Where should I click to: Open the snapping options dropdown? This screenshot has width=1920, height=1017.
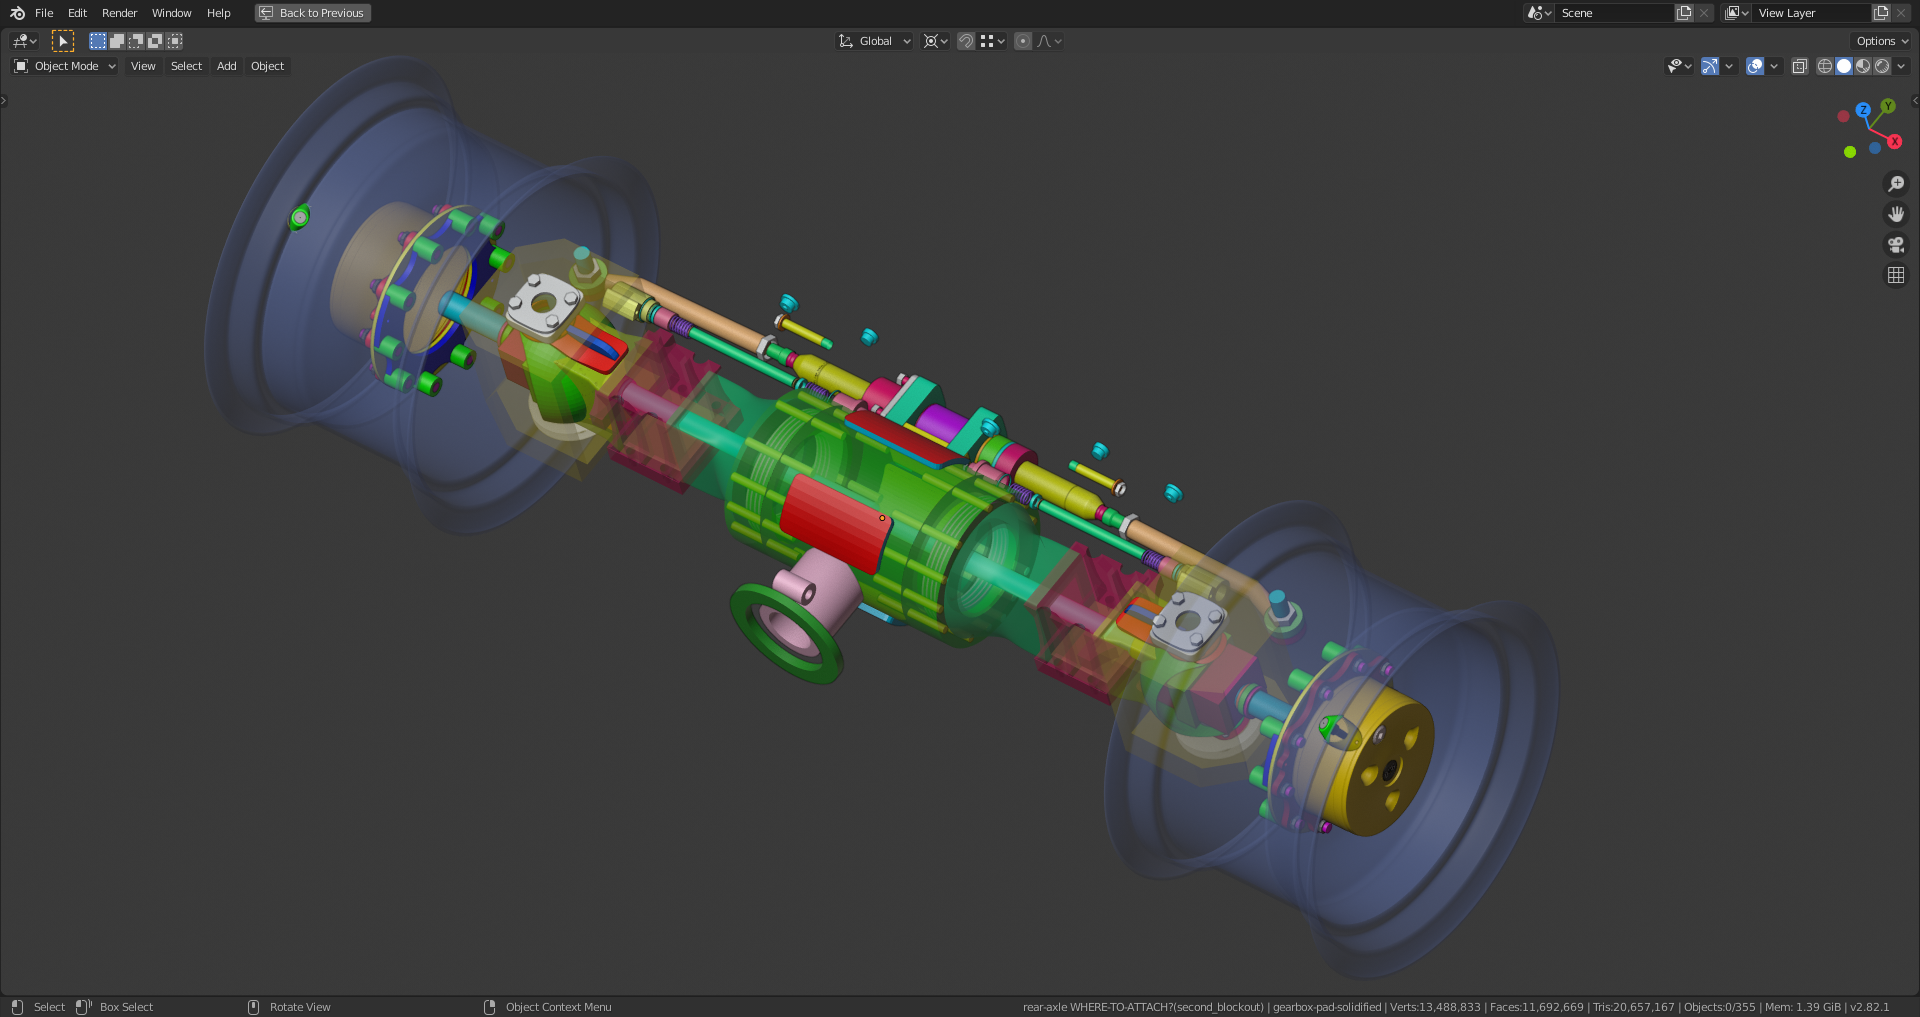[x=993, y=41]
